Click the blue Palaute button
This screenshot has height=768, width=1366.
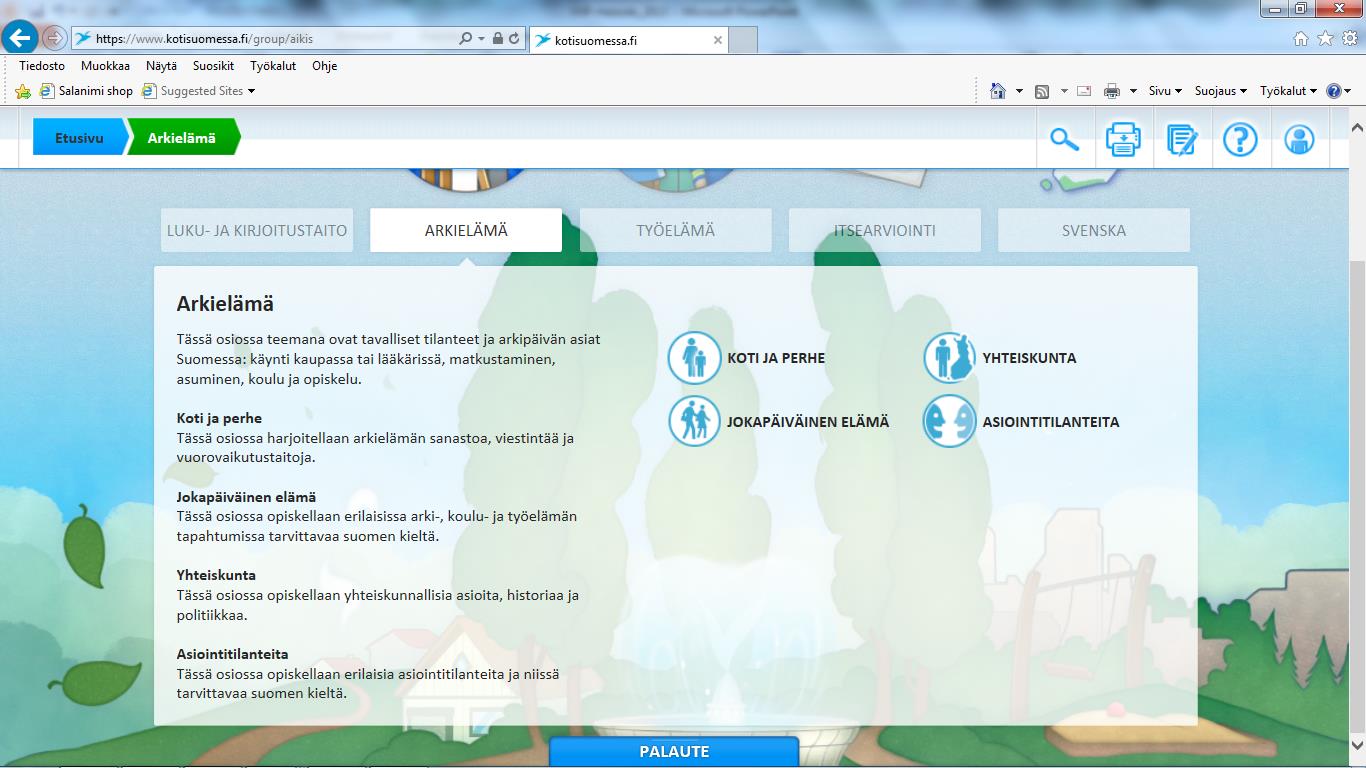tap(674, 752)
